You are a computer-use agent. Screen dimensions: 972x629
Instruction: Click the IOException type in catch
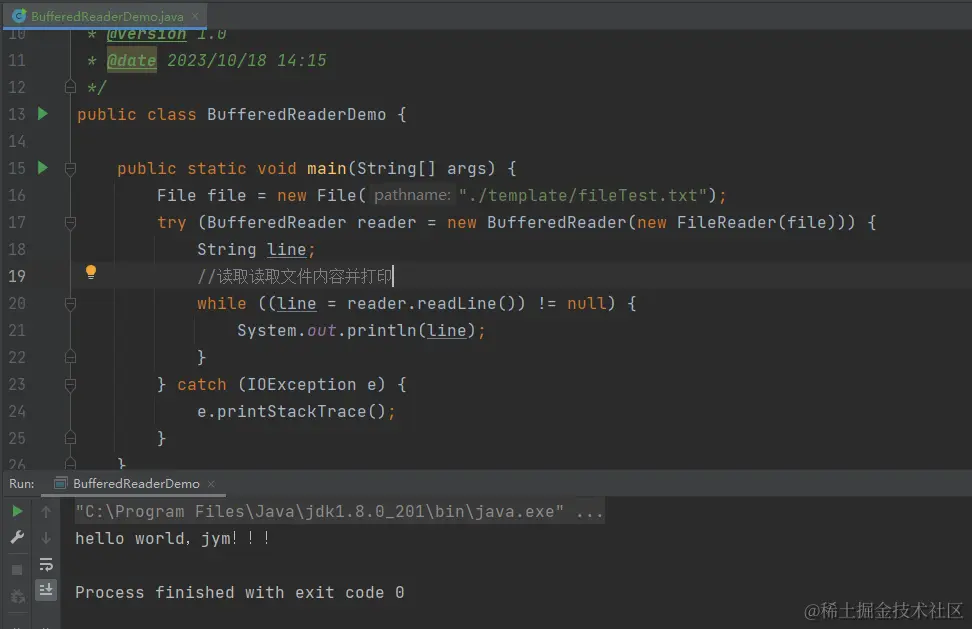pyautogui.click(x=301, y=385)
